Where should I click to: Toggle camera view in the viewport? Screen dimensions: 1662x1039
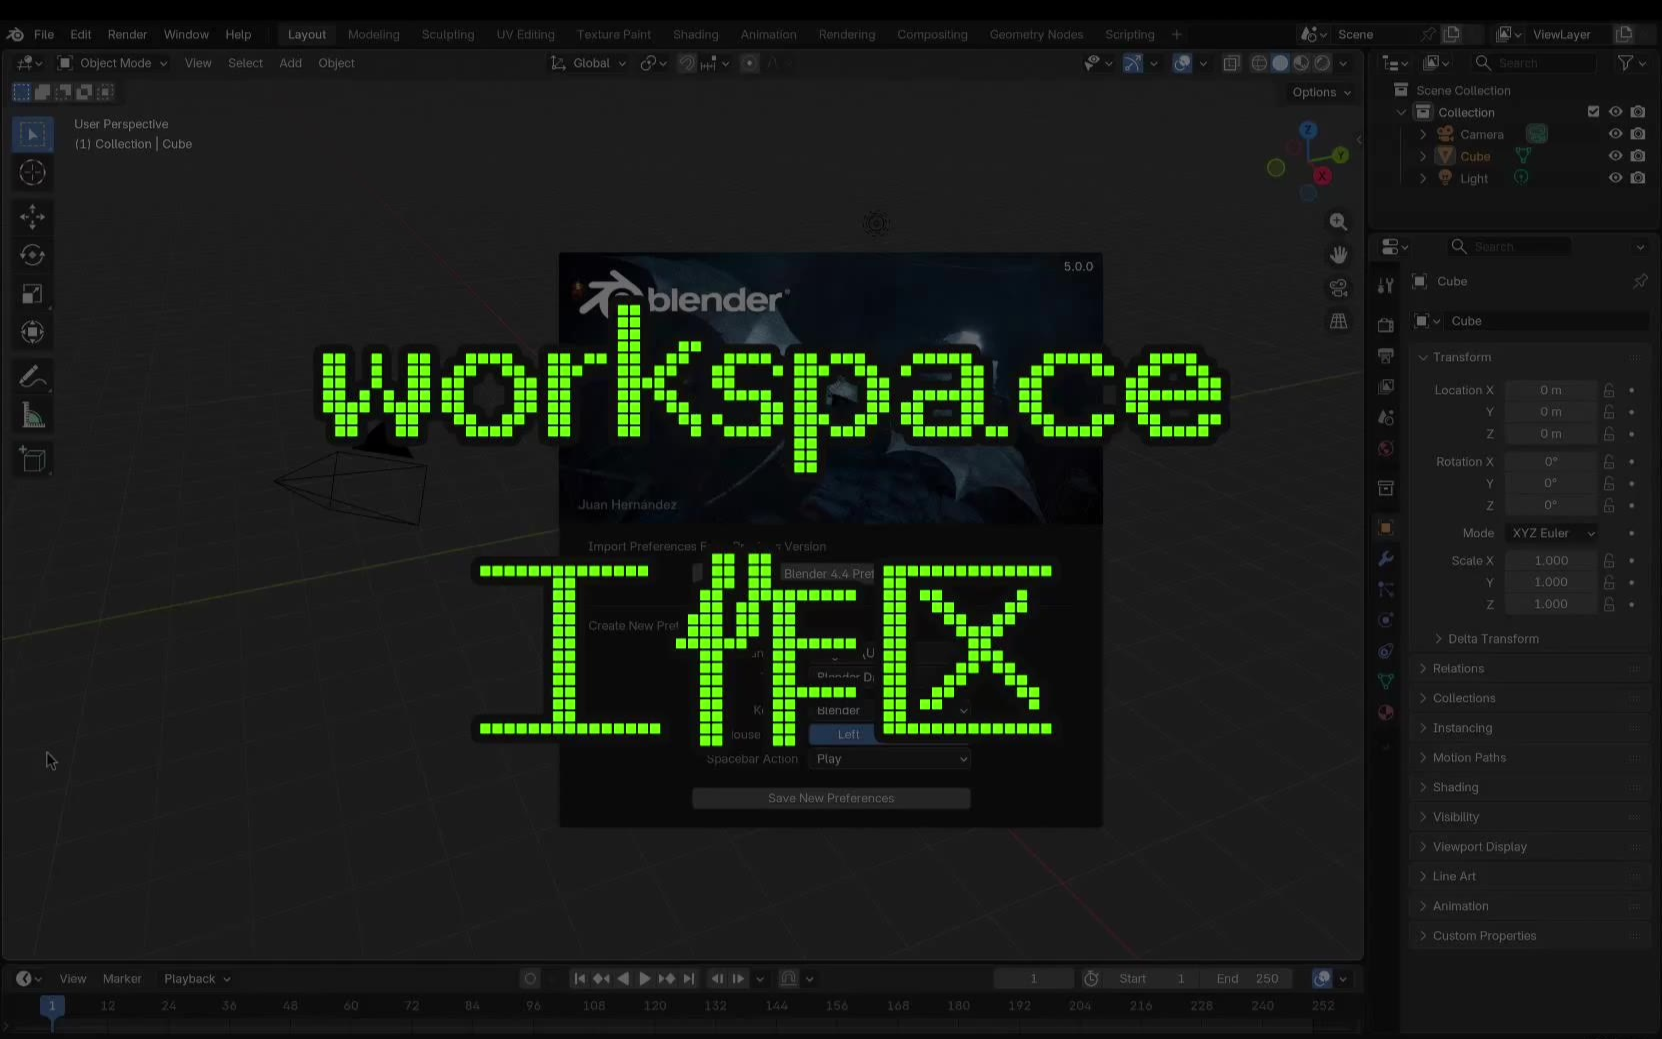pyautogui.click(x=1338, y=288)
